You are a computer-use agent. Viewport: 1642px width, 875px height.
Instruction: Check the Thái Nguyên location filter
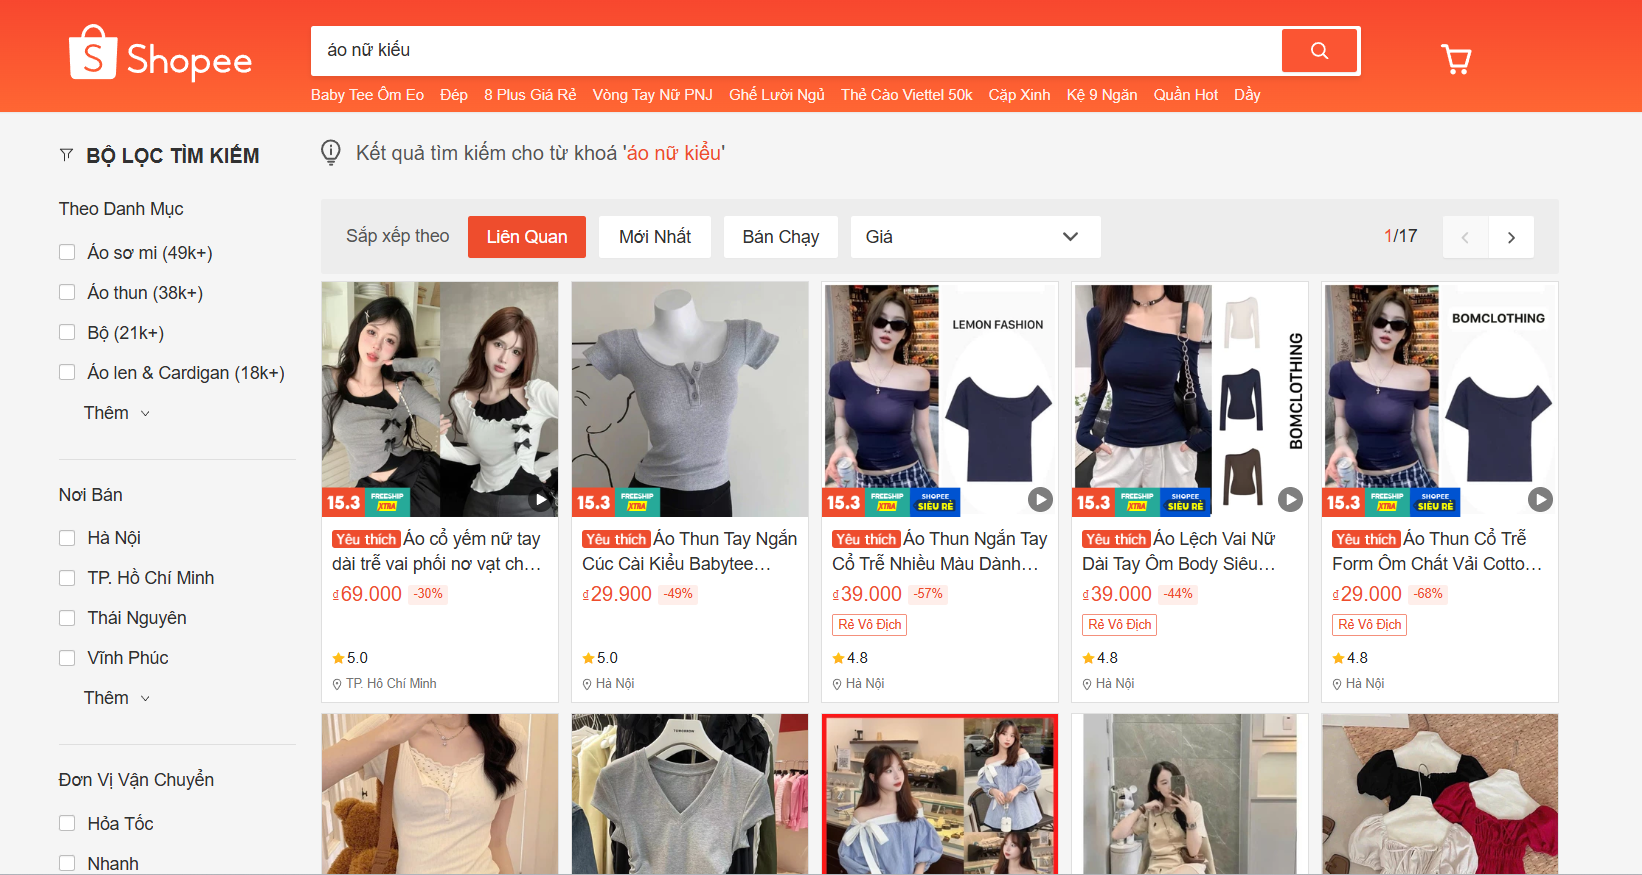pyautogui.click(x=67, y=618)
